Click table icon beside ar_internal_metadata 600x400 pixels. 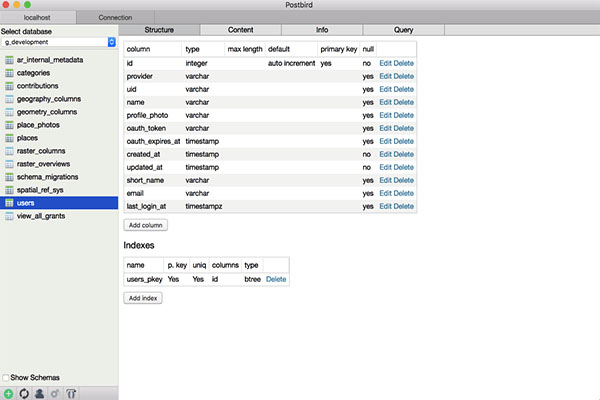[9, 60]
